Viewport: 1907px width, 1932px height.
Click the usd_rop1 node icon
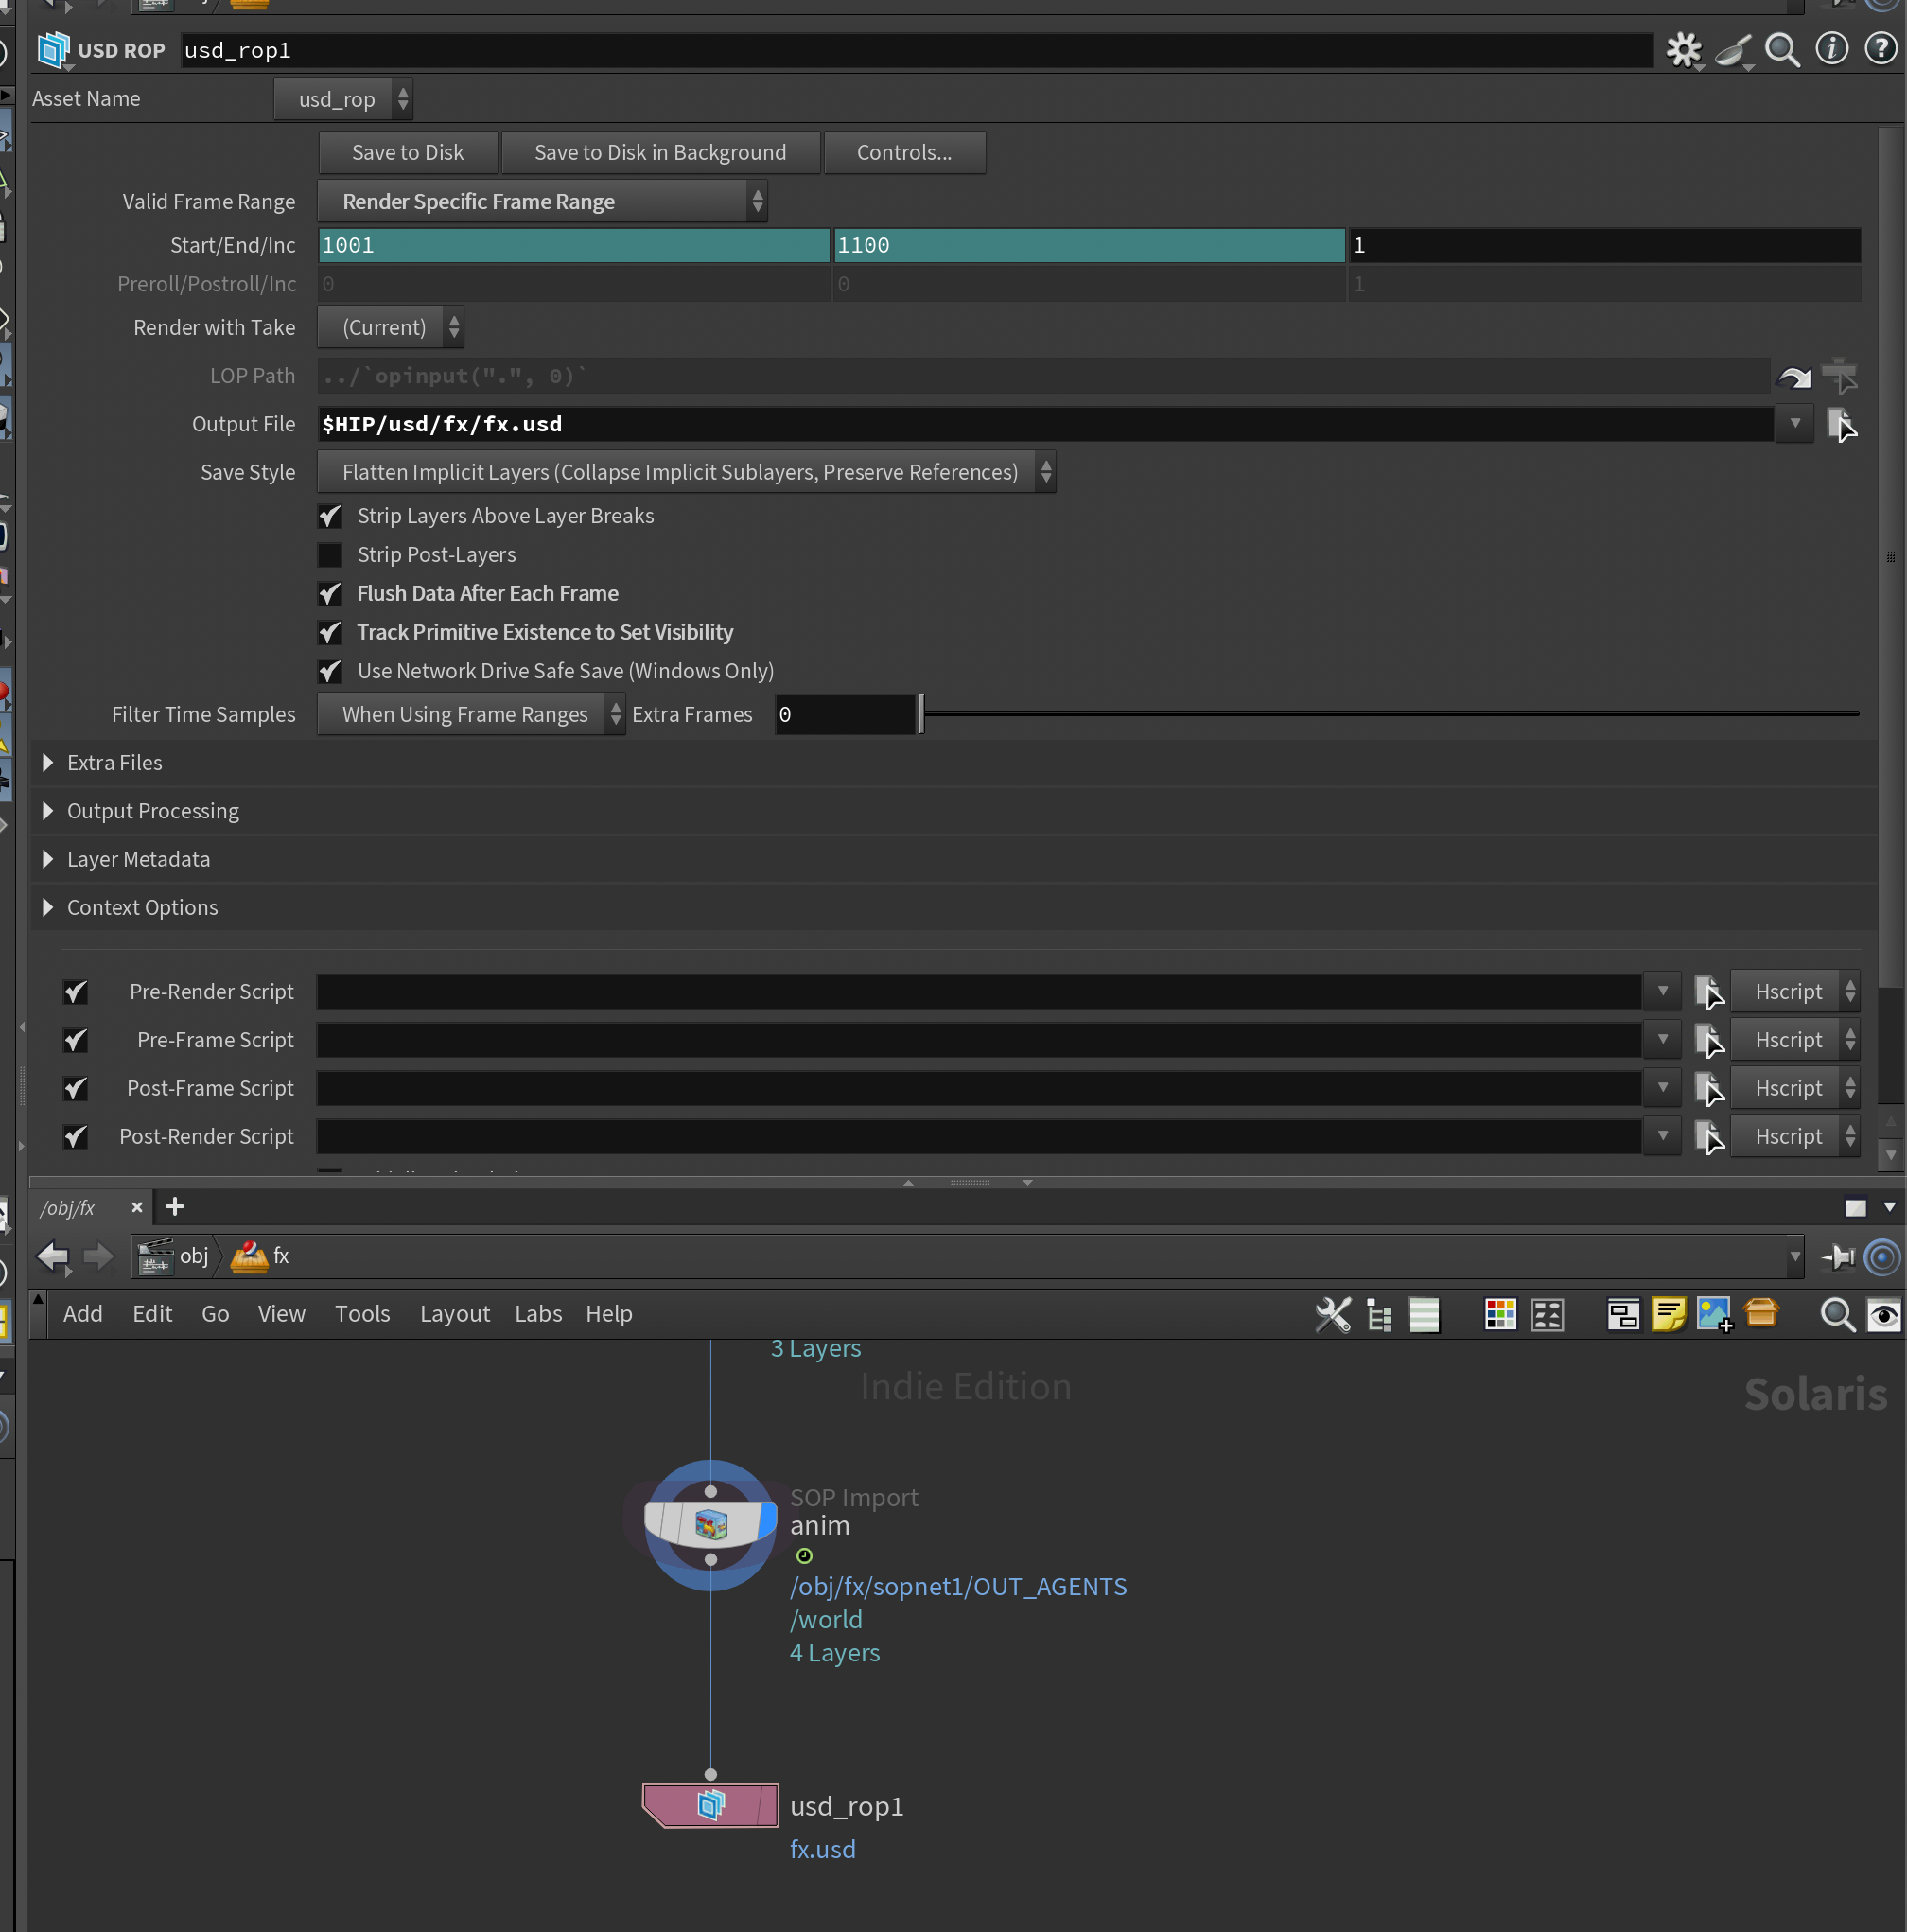[x=710, y=1805]
